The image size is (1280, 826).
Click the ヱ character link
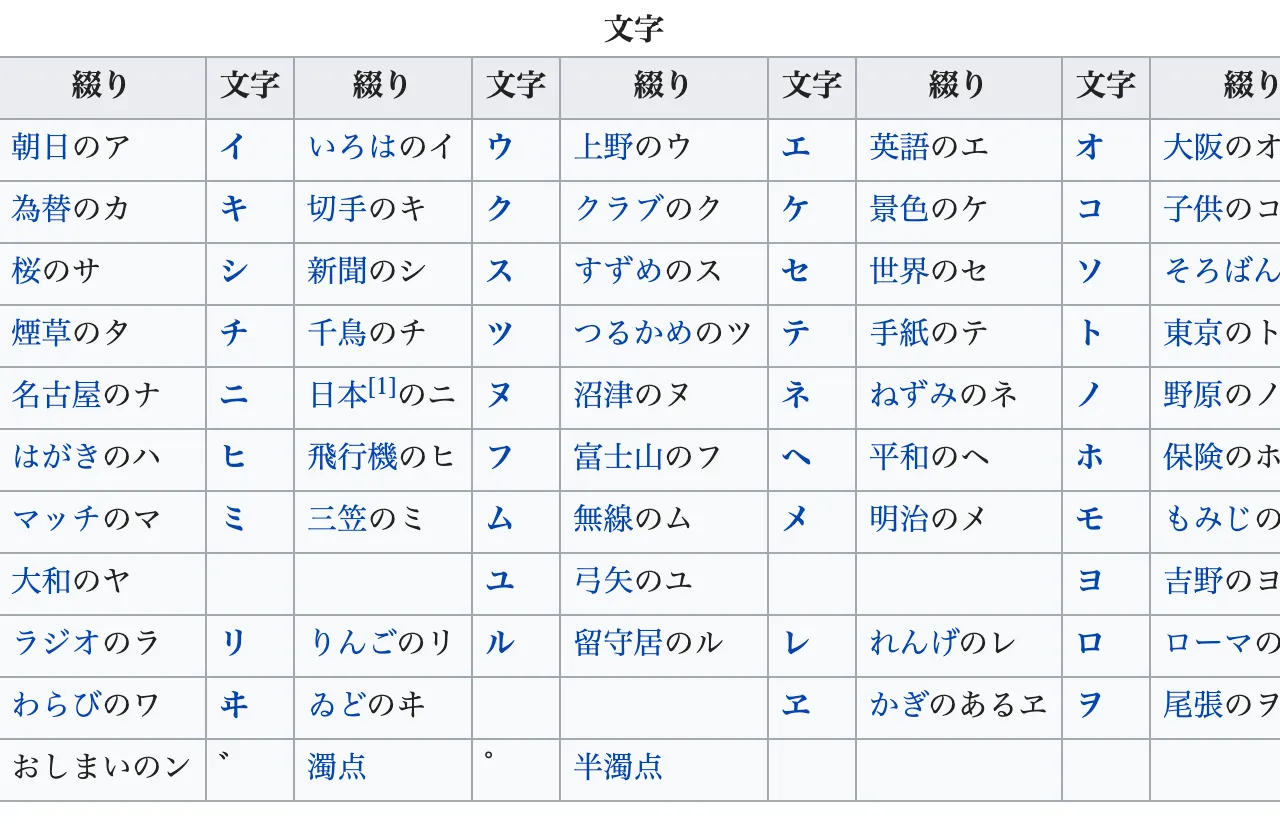pyautogui.click(x=796, y=705)
